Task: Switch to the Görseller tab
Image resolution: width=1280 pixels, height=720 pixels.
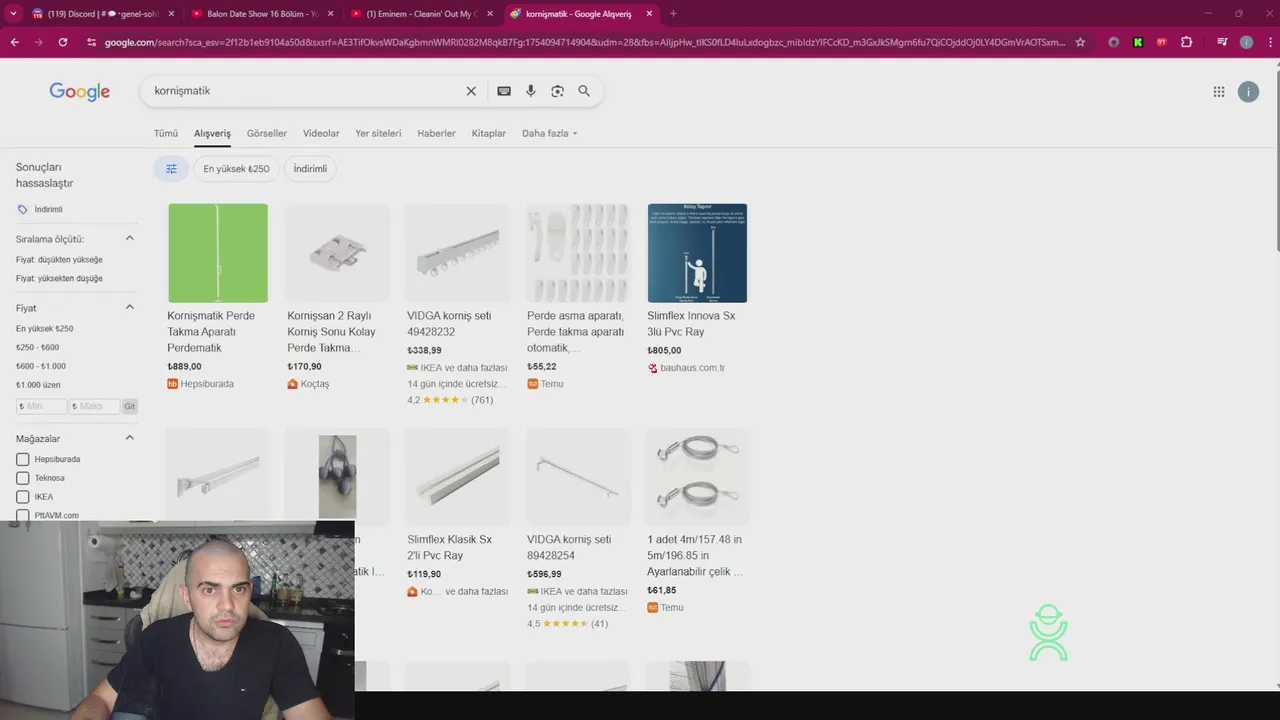Action: point(267,133)
